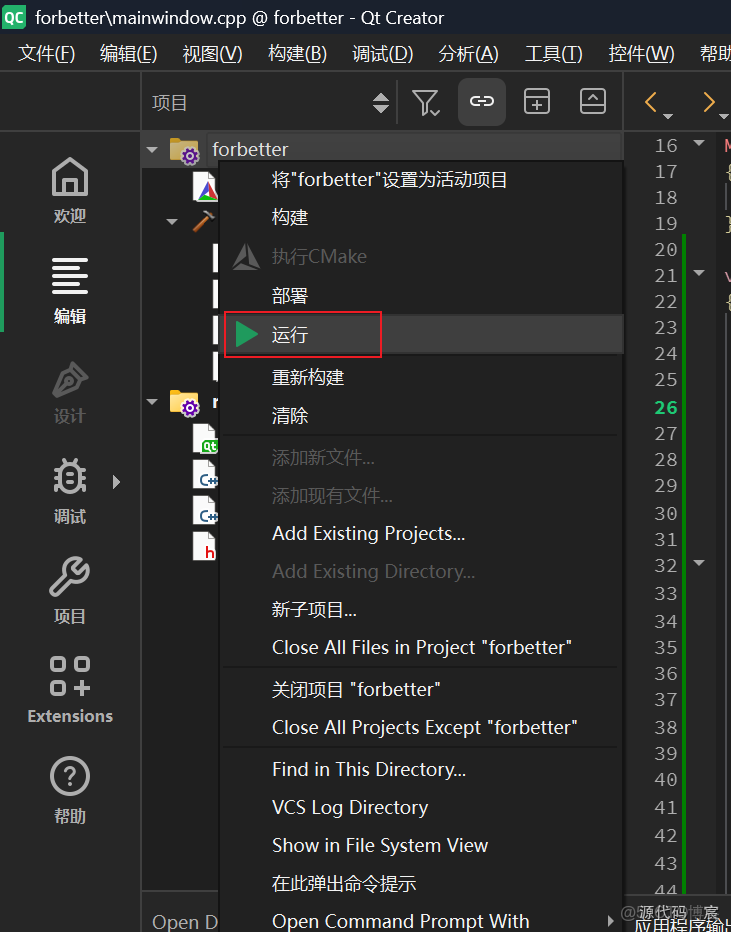The height and width of the screenshot is (932, 731).
Task: Choose 运行 from the context menu
Action: point(290,334)
